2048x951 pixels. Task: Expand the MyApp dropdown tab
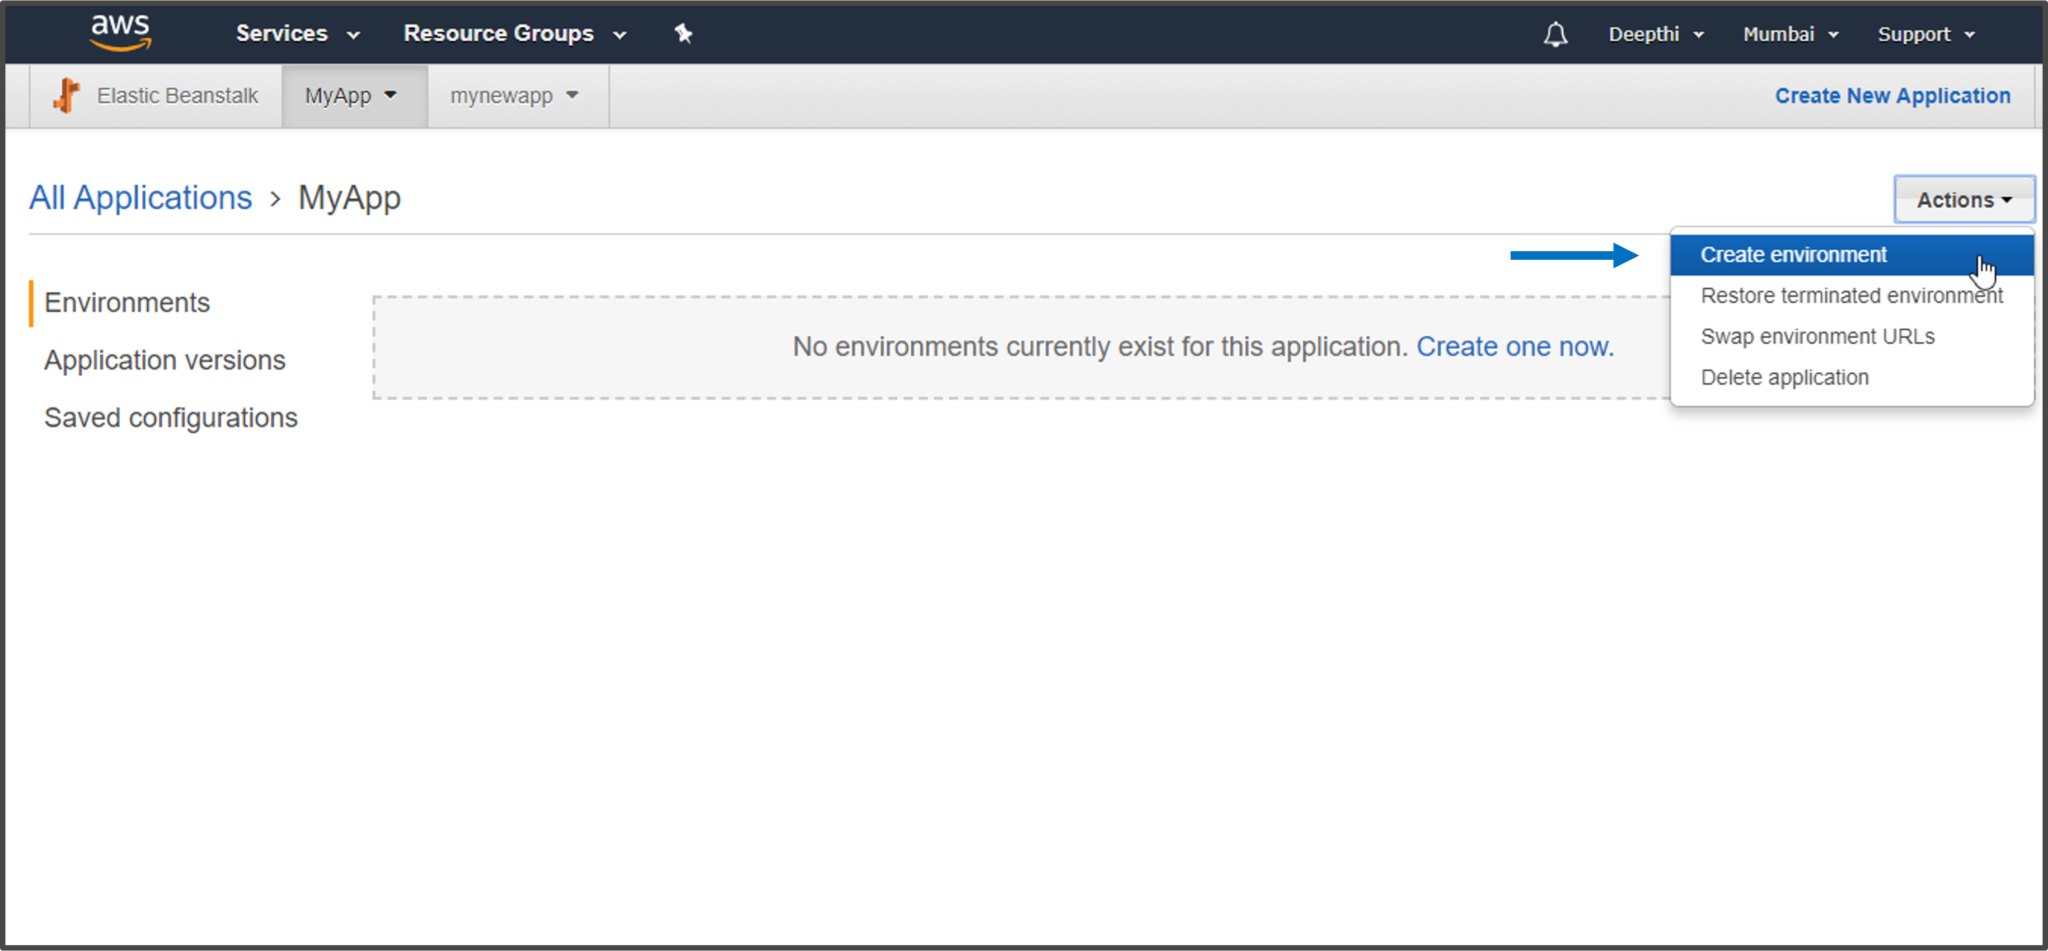coord(354,96)
